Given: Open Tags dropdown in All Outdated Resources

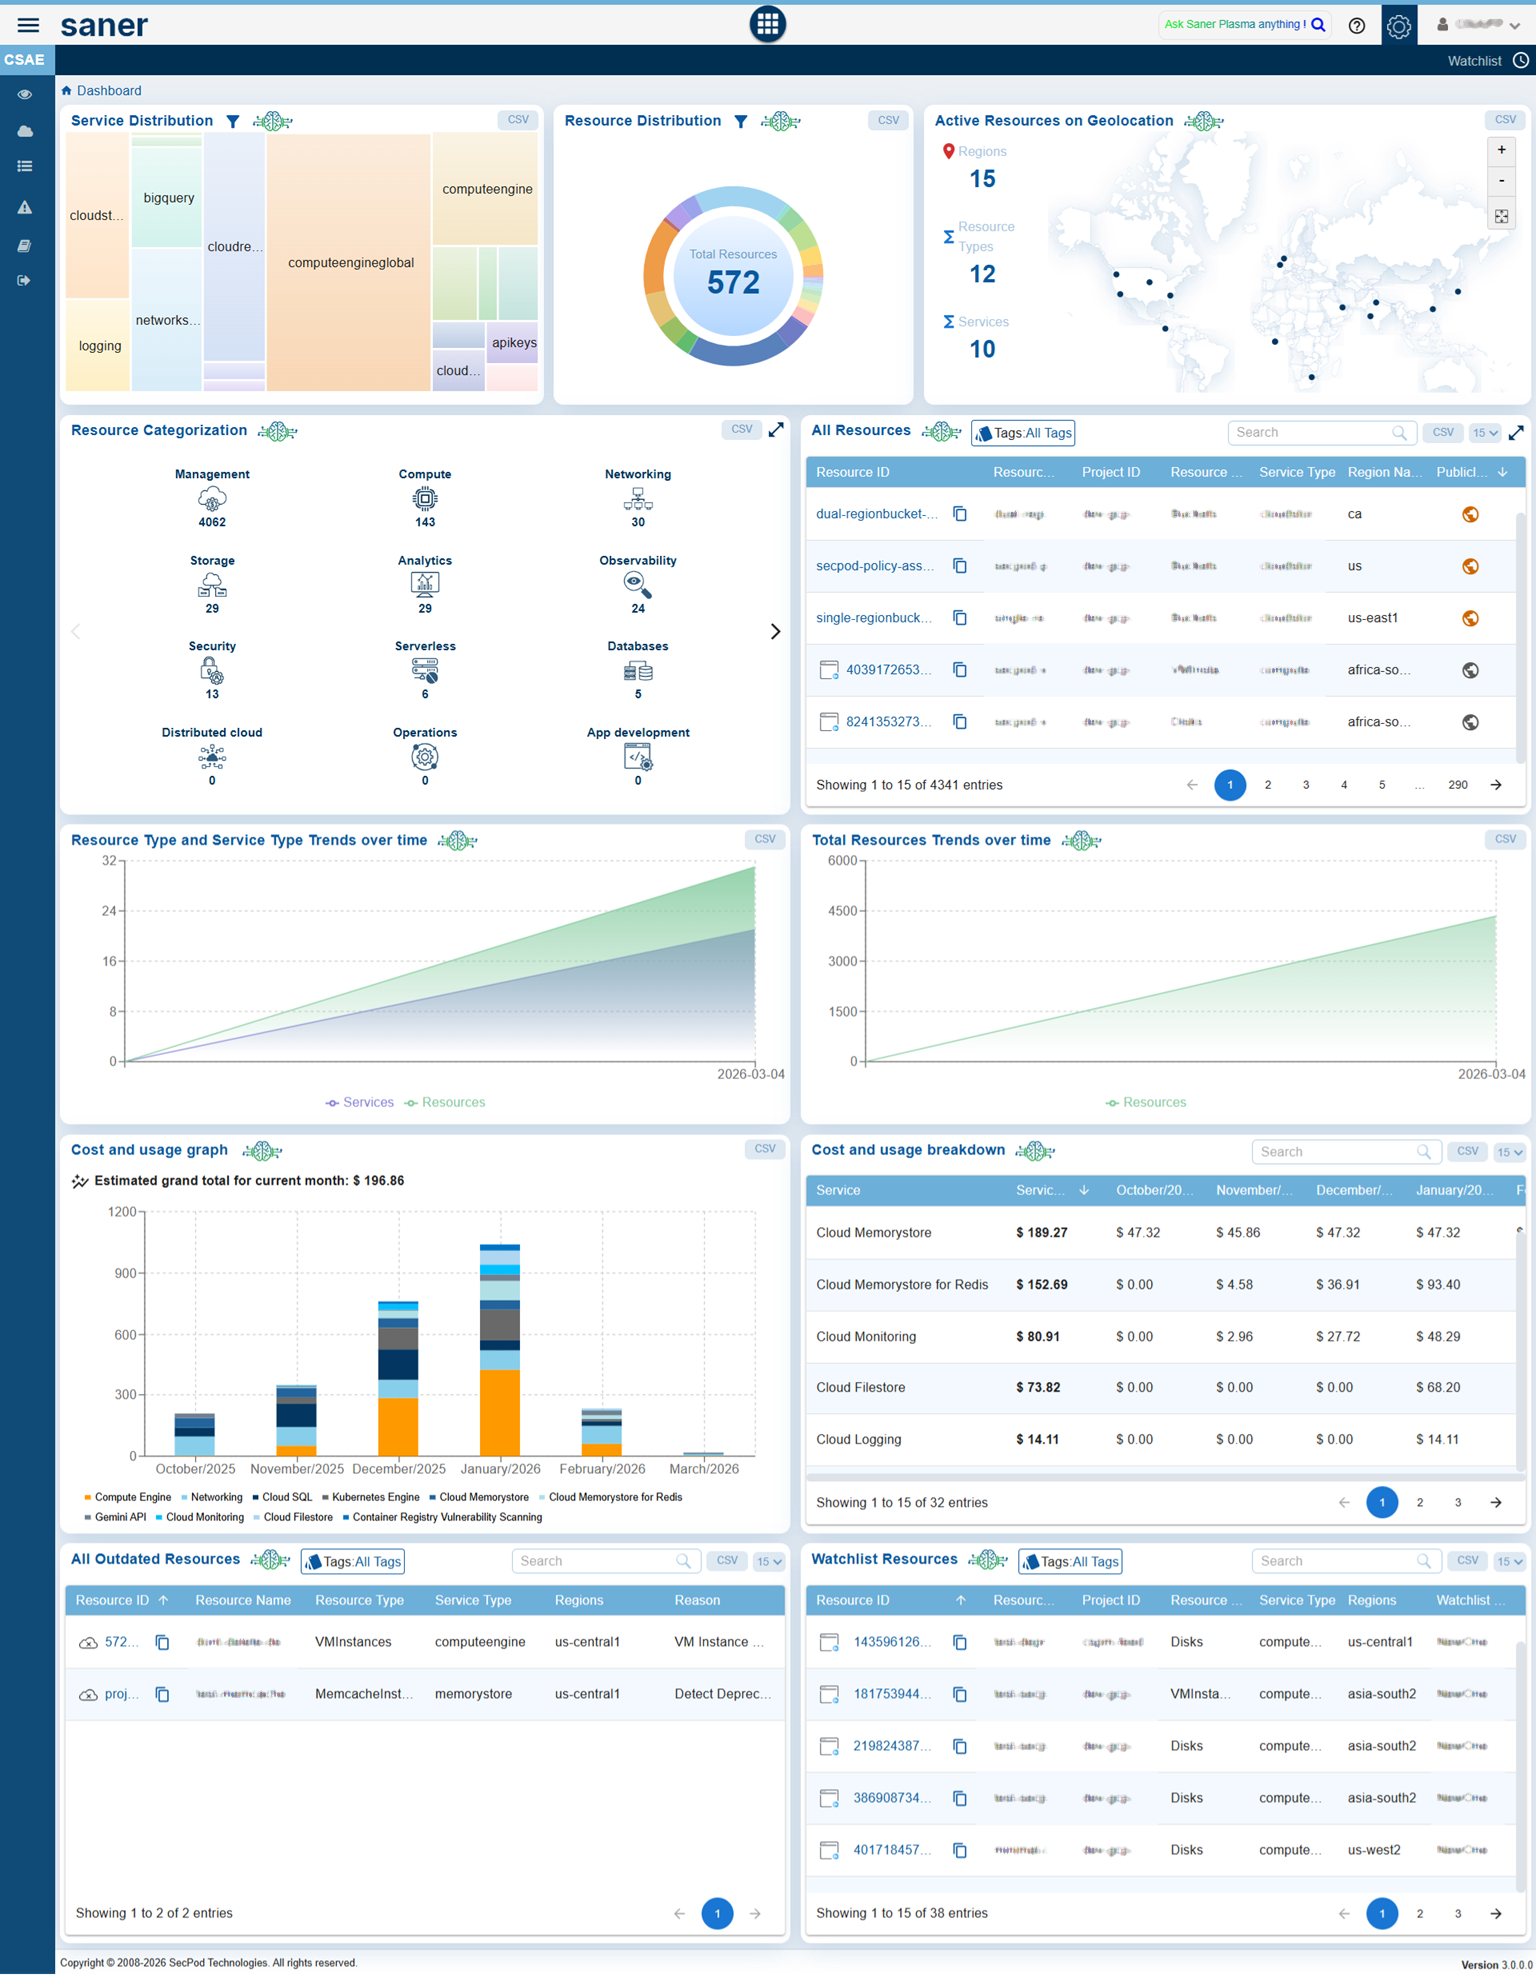Looking at the screenshot, I should (353, 1561).
